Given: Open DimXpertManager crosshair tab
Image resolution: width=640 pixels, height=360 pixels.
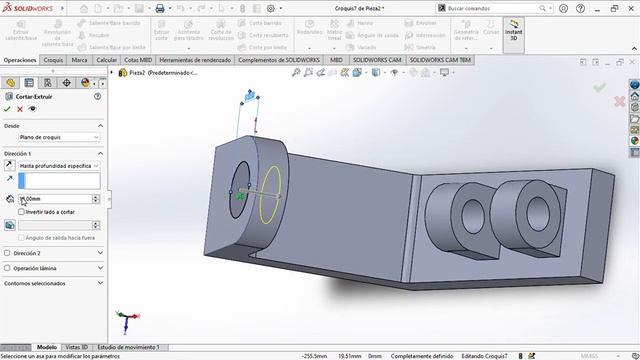Looking at the screenshot, I should 67,83.
